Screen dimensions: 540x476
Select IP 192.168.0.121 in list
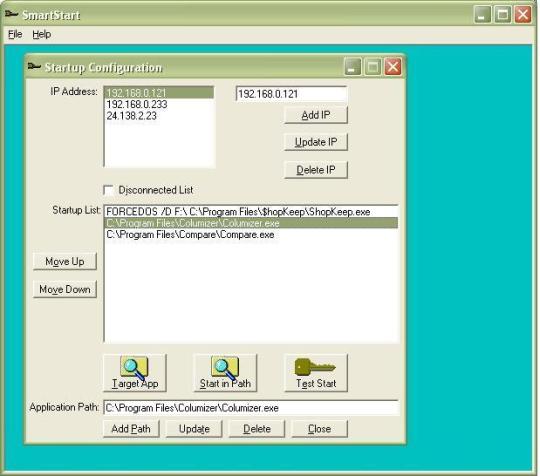coord(159,93)
